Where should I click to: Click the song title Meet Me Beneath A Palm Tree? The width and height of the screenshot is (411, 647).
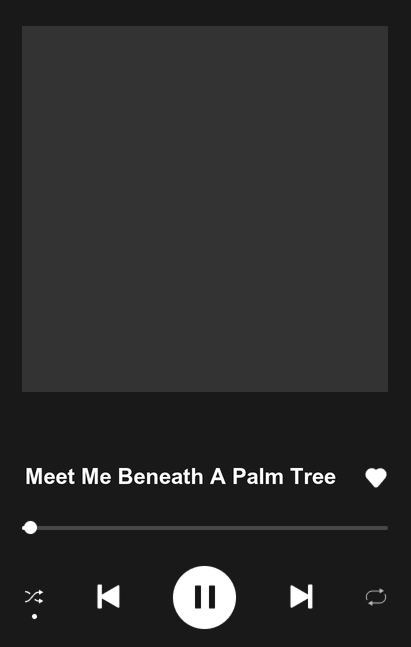coord(180,477)
